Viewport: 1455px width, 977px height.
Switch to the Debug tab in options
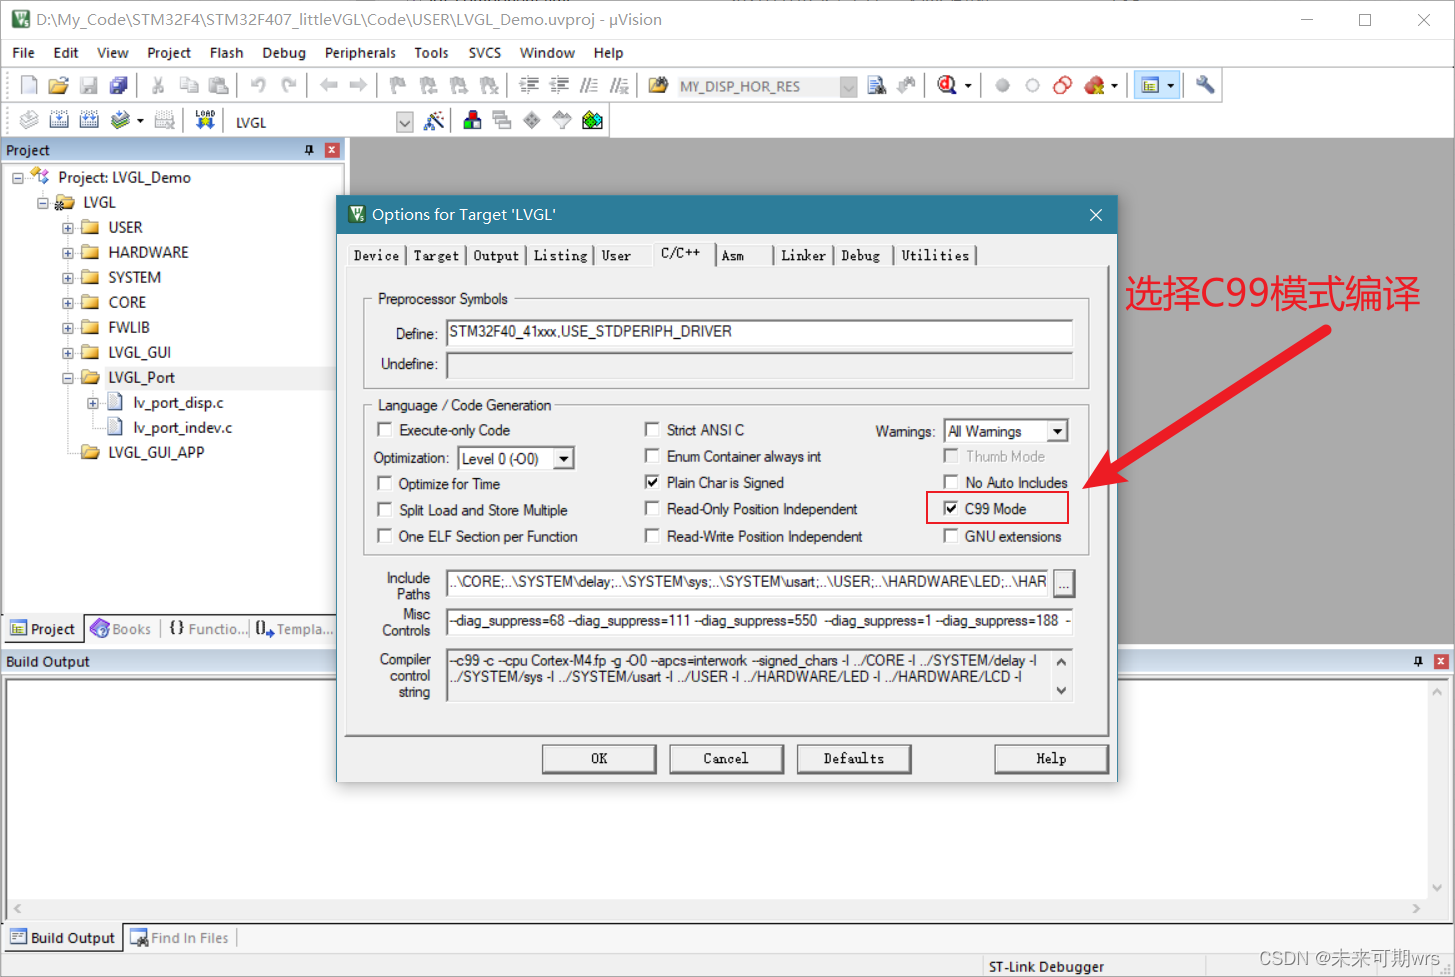(860, 256)
